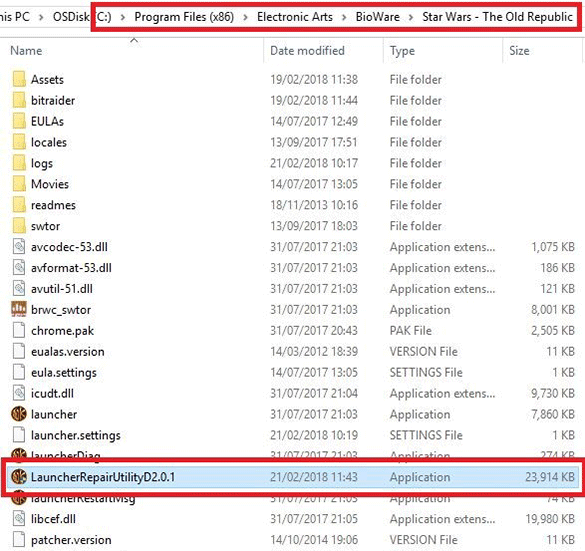Screen dimensions: 585x551
Task: Expand the chevron before OSDisk (C:)
Action: pos(41,18)
